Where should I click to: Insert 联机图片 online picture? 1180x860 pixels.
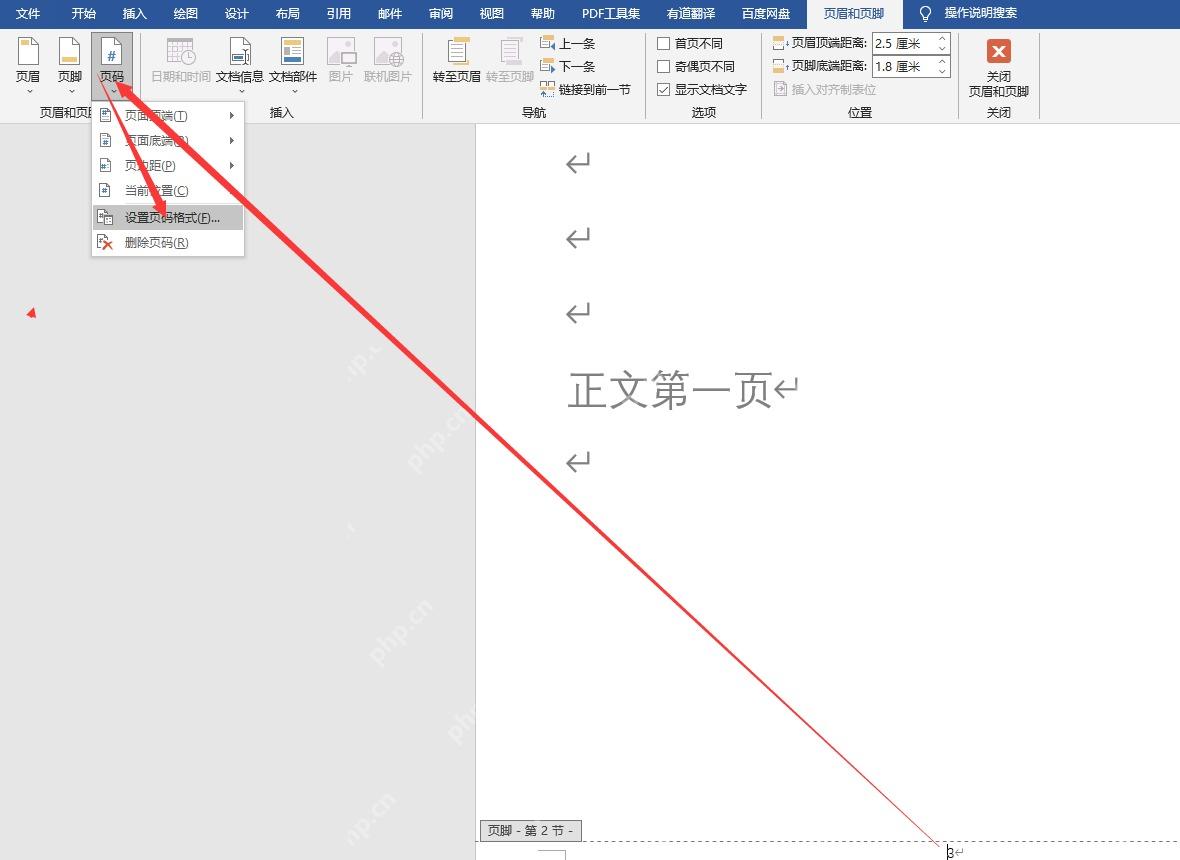(388, 60)
